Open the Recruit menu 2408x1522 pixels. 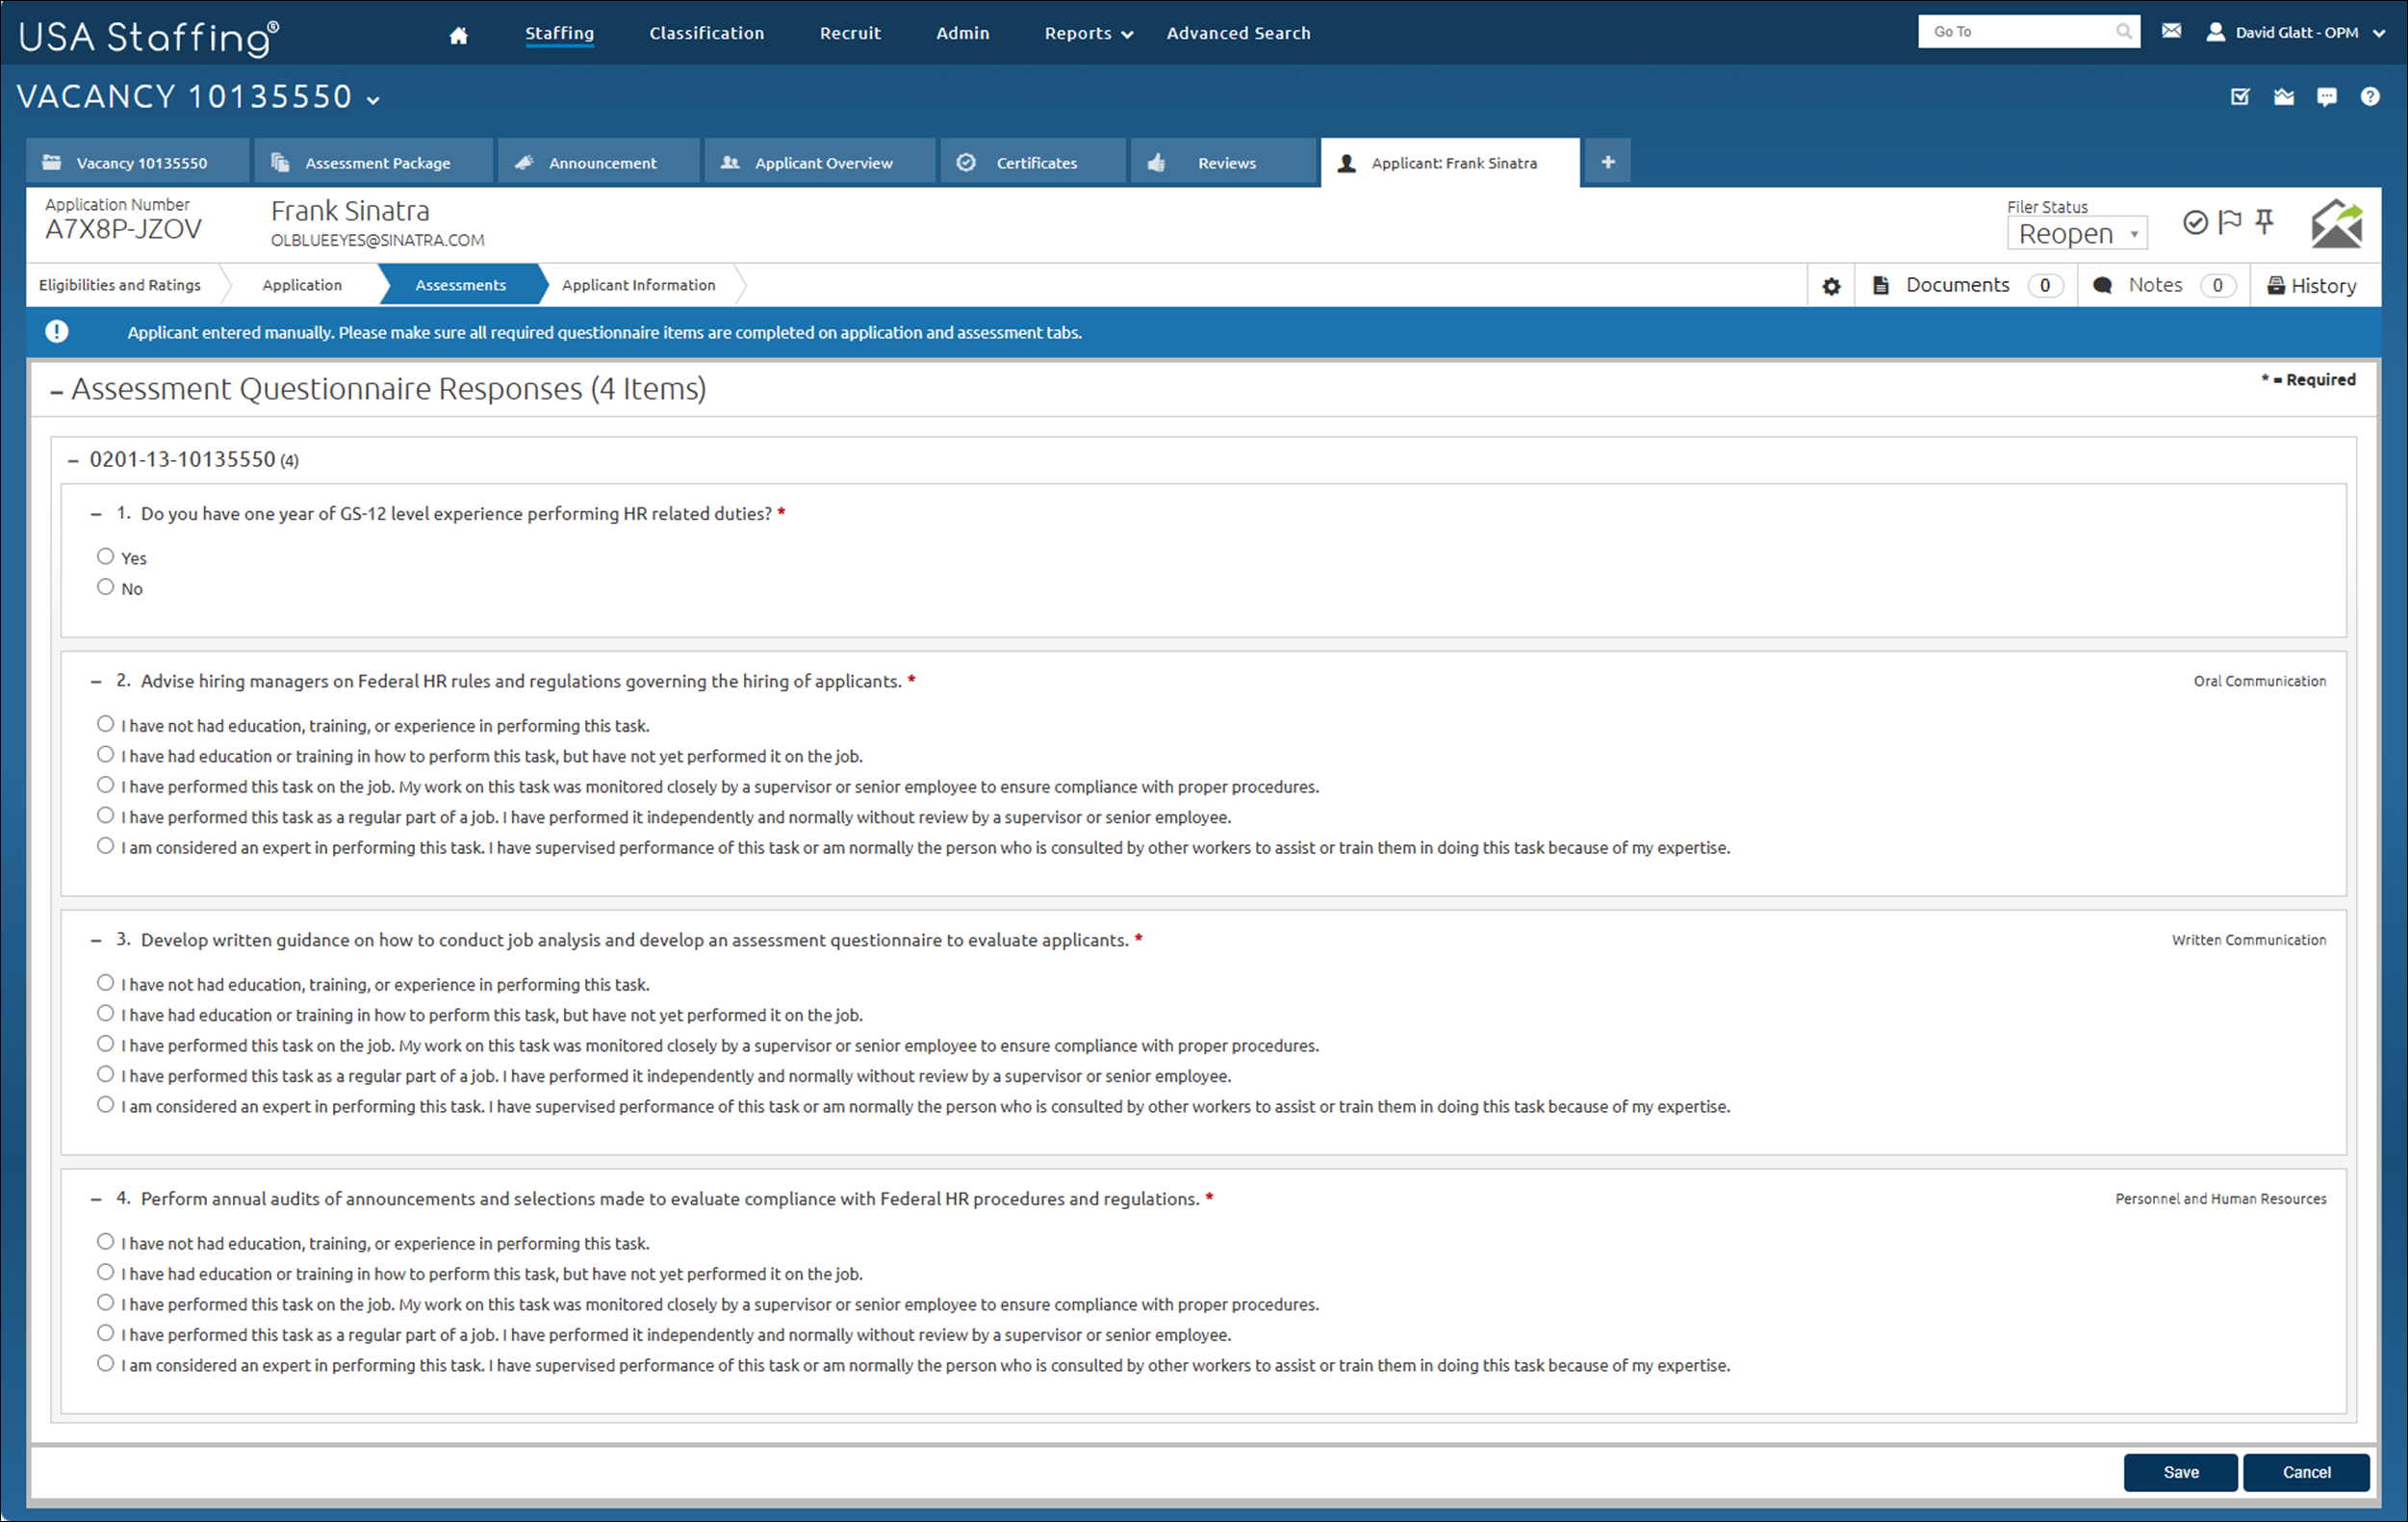pyautogui.click(x=850, y=33)
